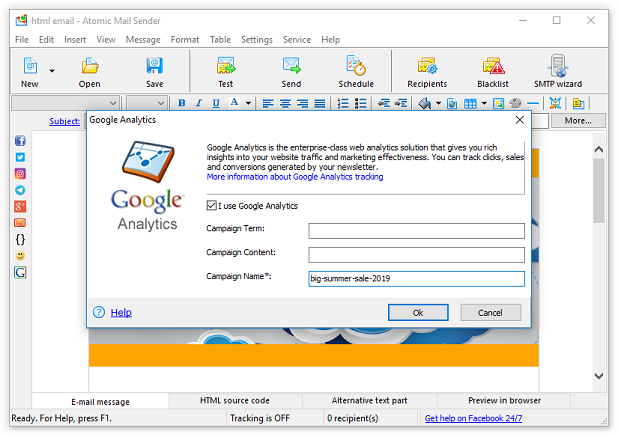Click the Instagram icon in sidebar

pos(20,174)
